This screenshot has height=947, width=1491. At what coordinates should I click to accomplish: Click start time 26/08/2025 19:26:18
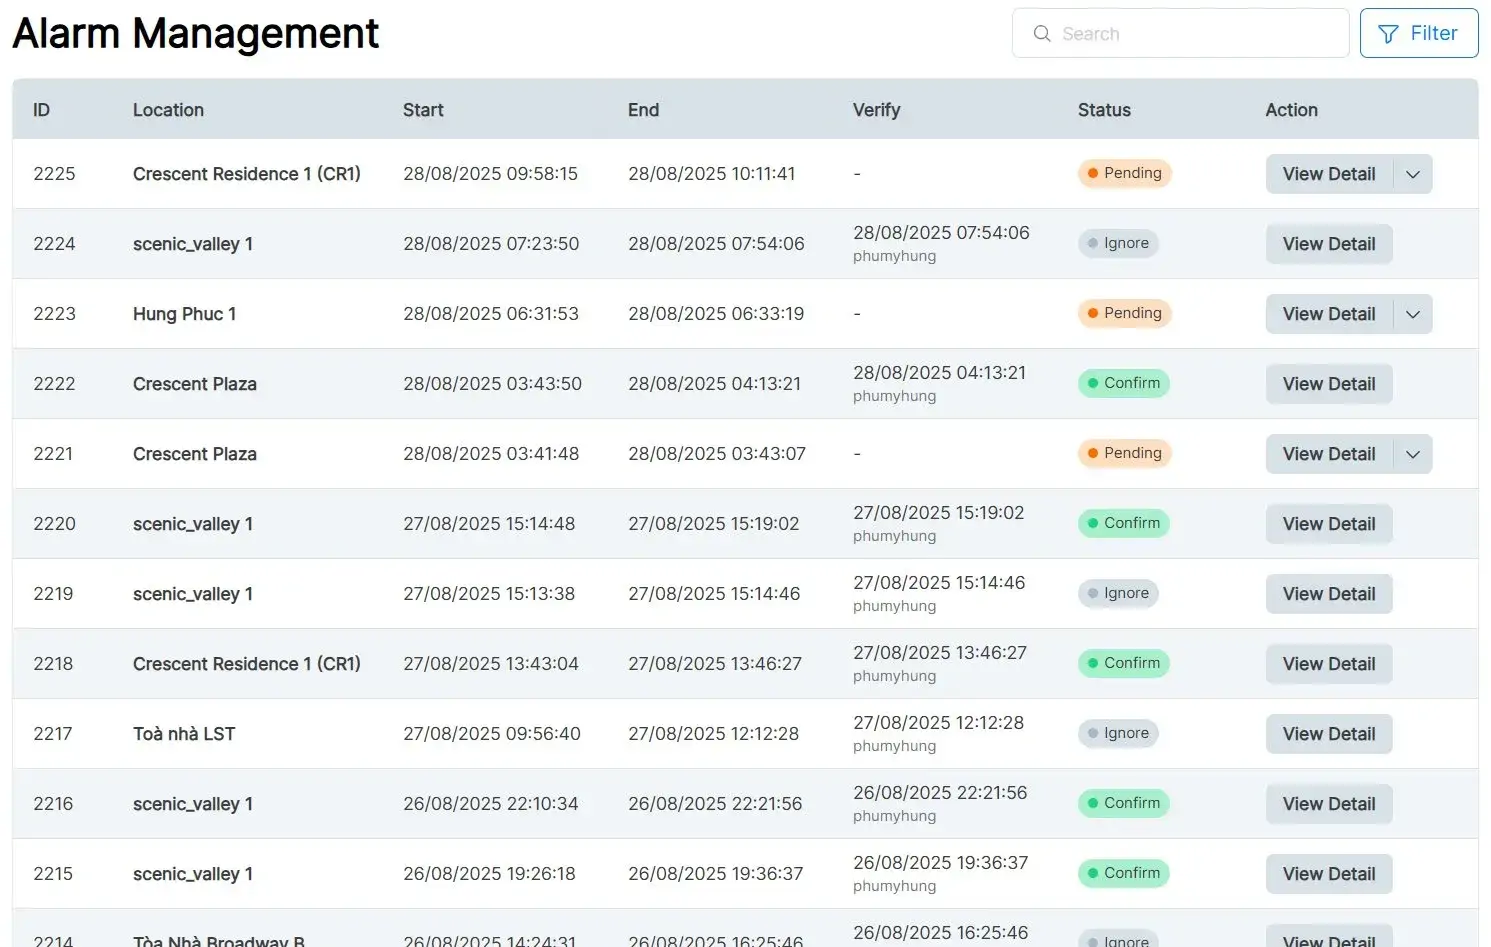coord(489,874)
